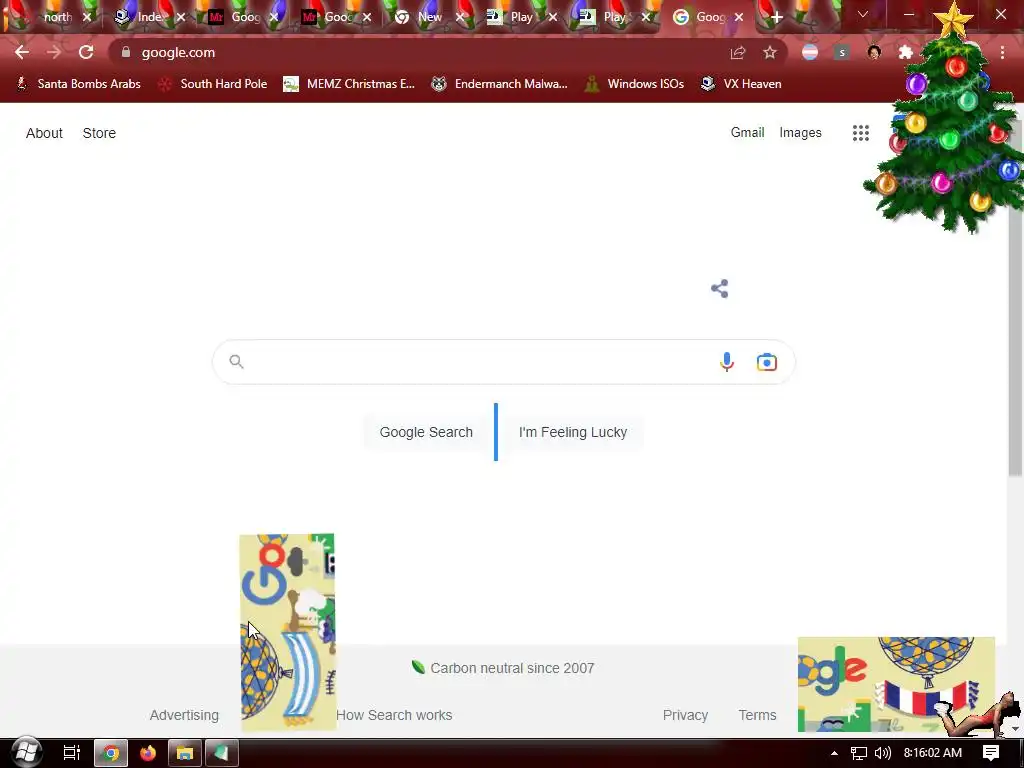This screenshot has width=1024, height=768.
Task: Open Google Images link
Action: click(x=800, y=133)
